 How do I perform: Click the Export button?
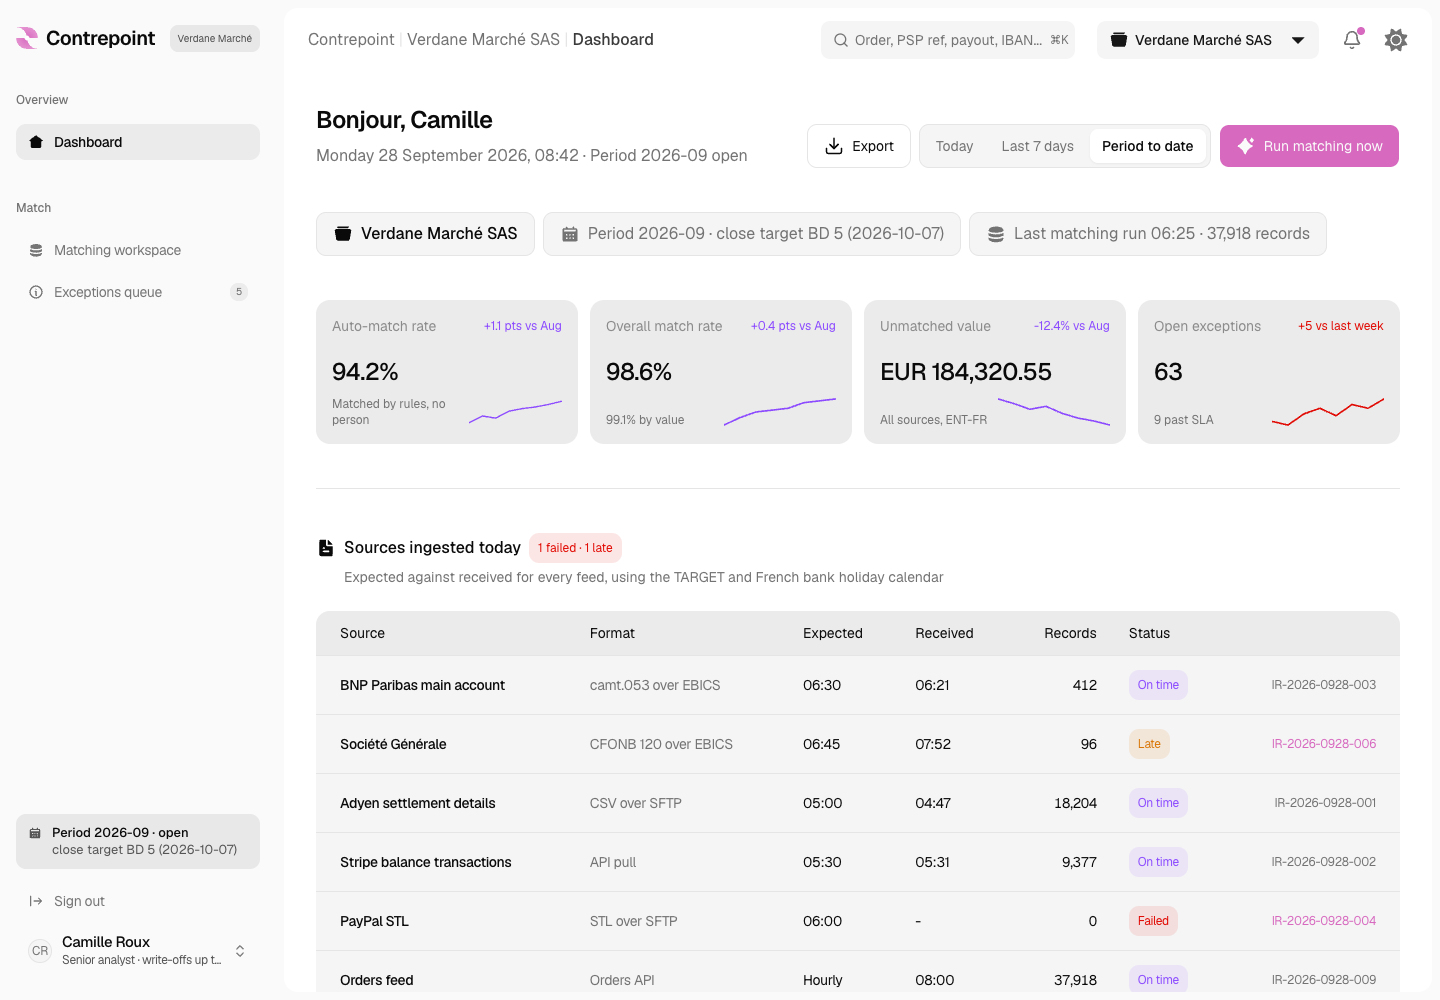(859, 146)
